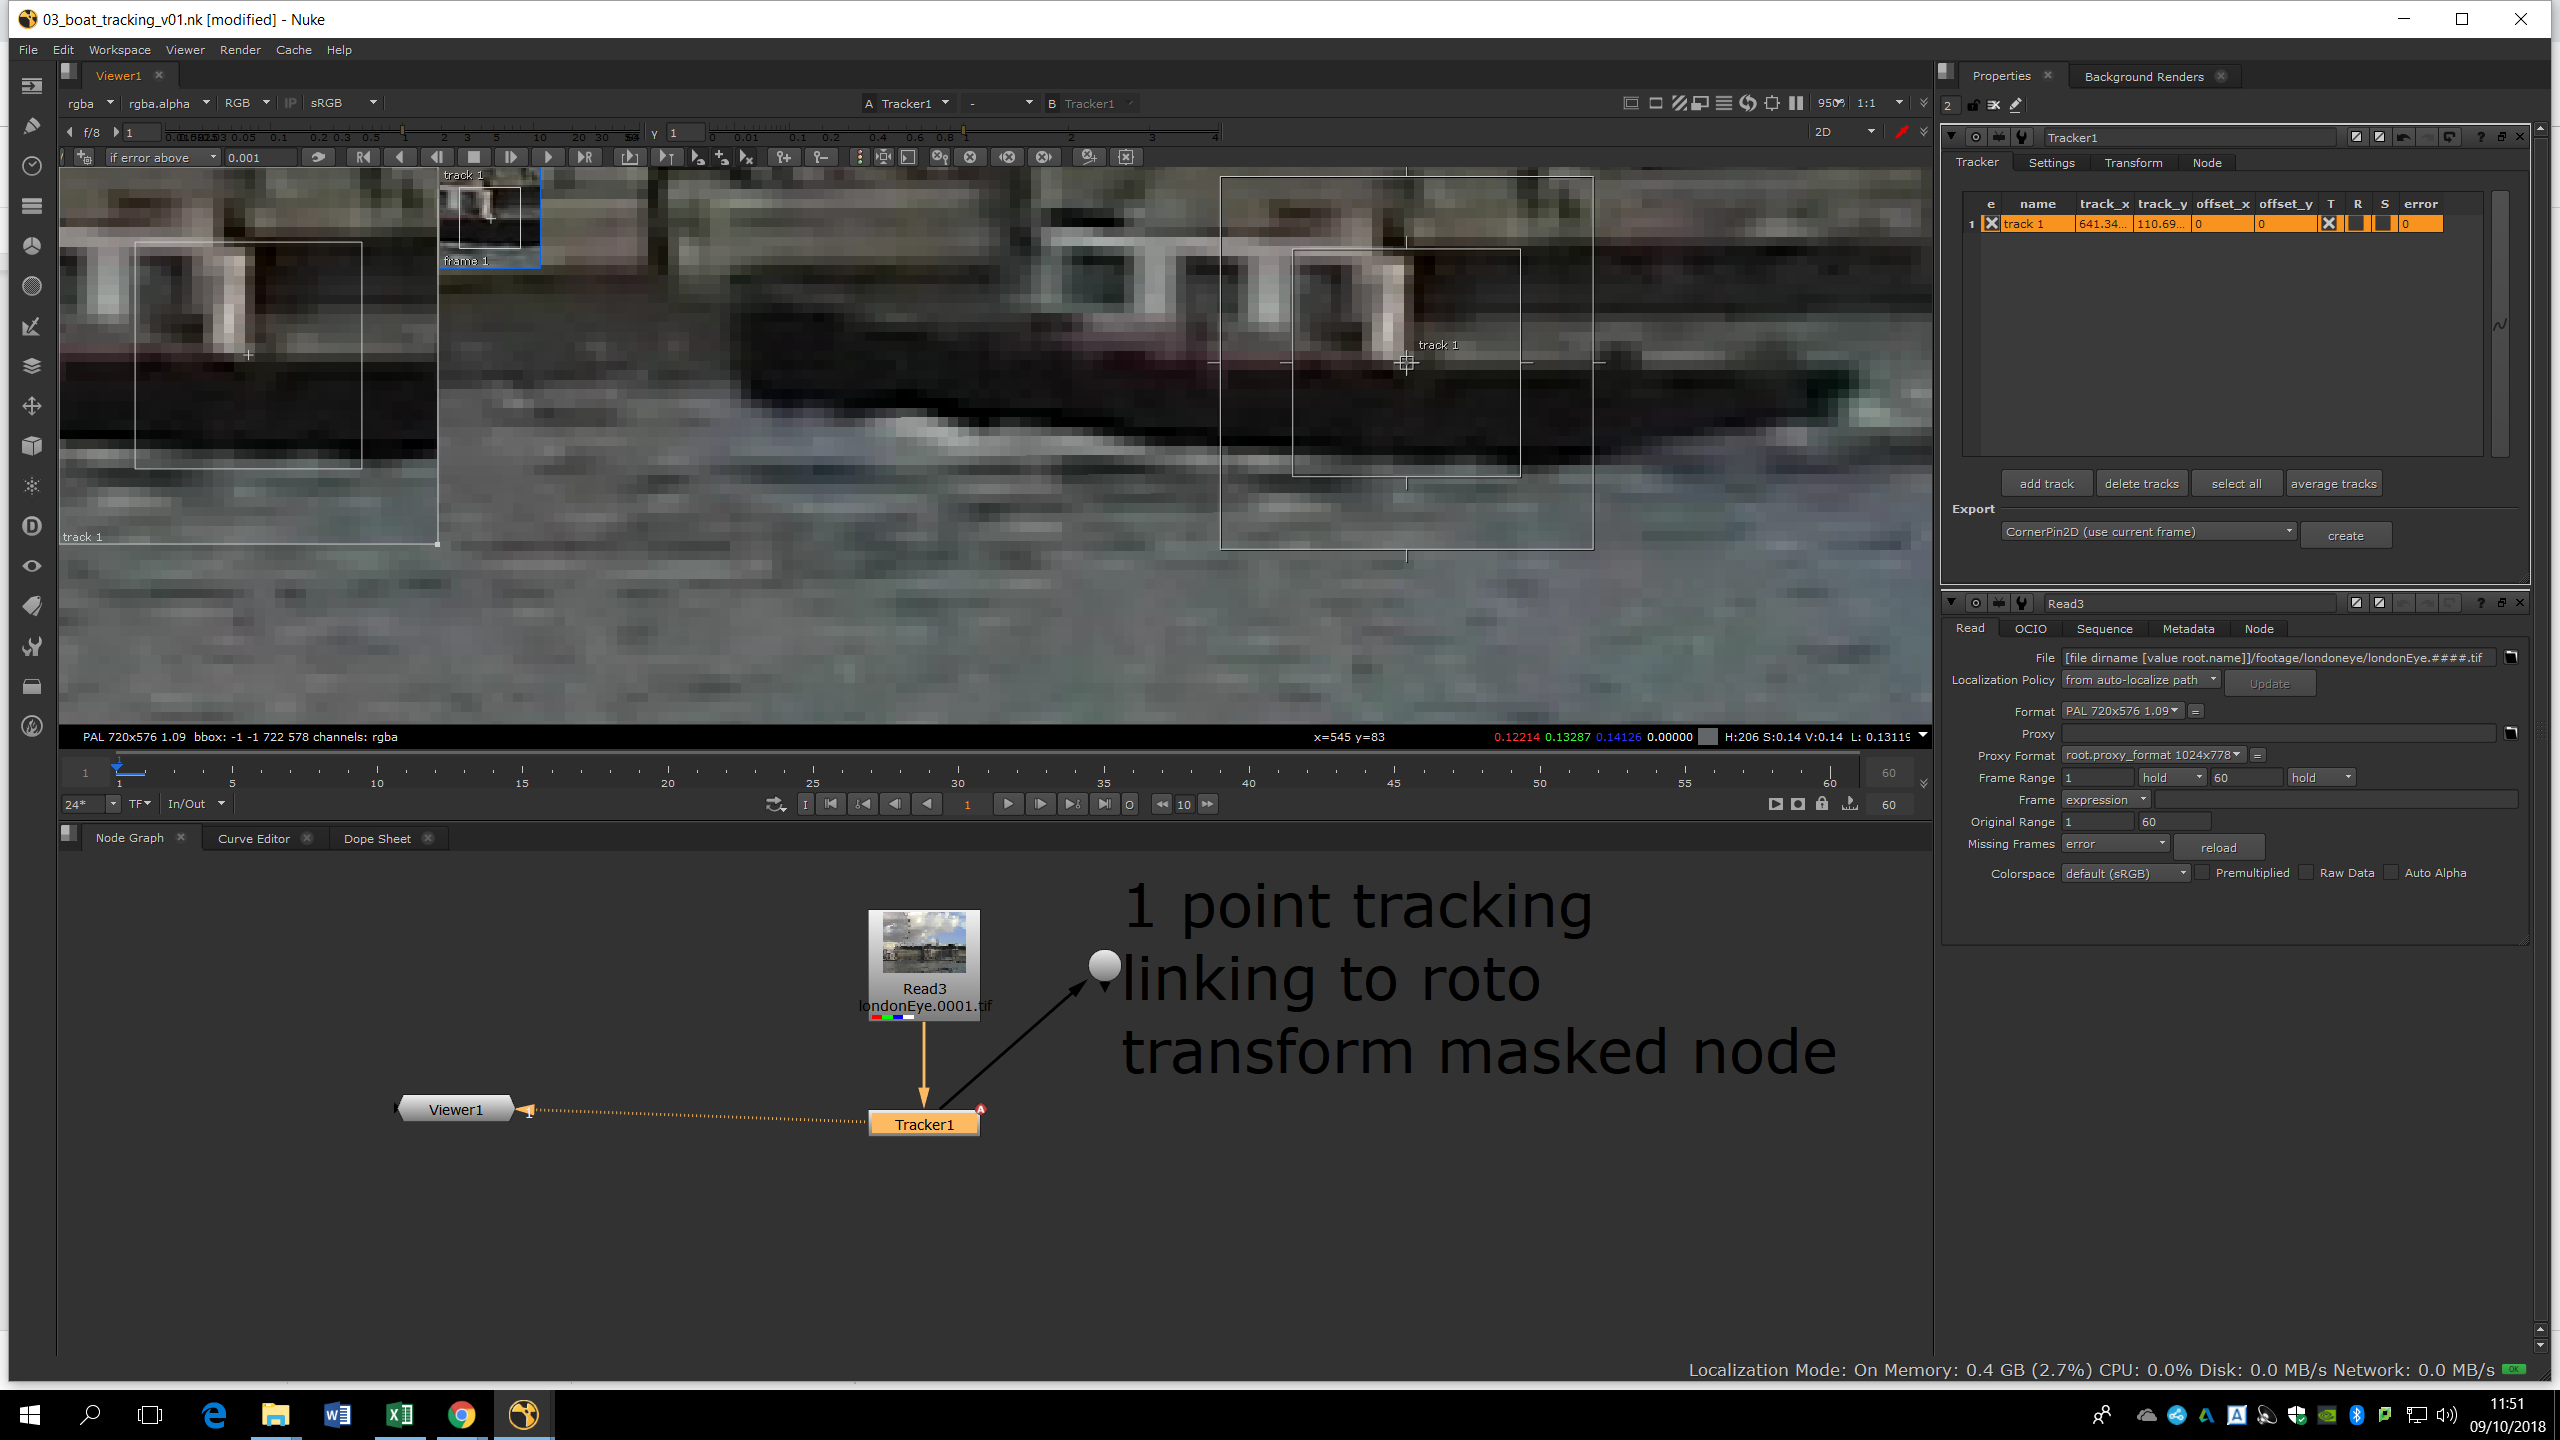This screenshot has width=2560, height=1440.
Task: Toggle the enable checkbox for track 1
Action: tap(1991, 224)
